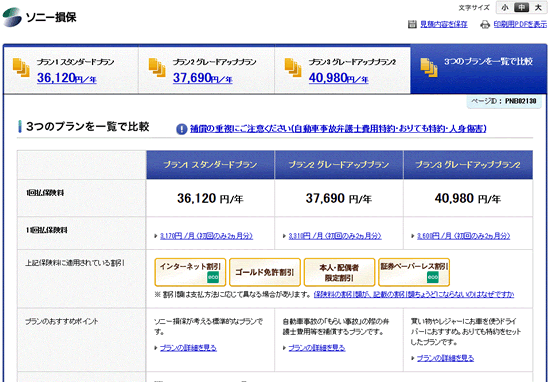Click the プラン2 グレードアッププラン tab document icon
Screen dimensions: 550x382
(157, 67)
